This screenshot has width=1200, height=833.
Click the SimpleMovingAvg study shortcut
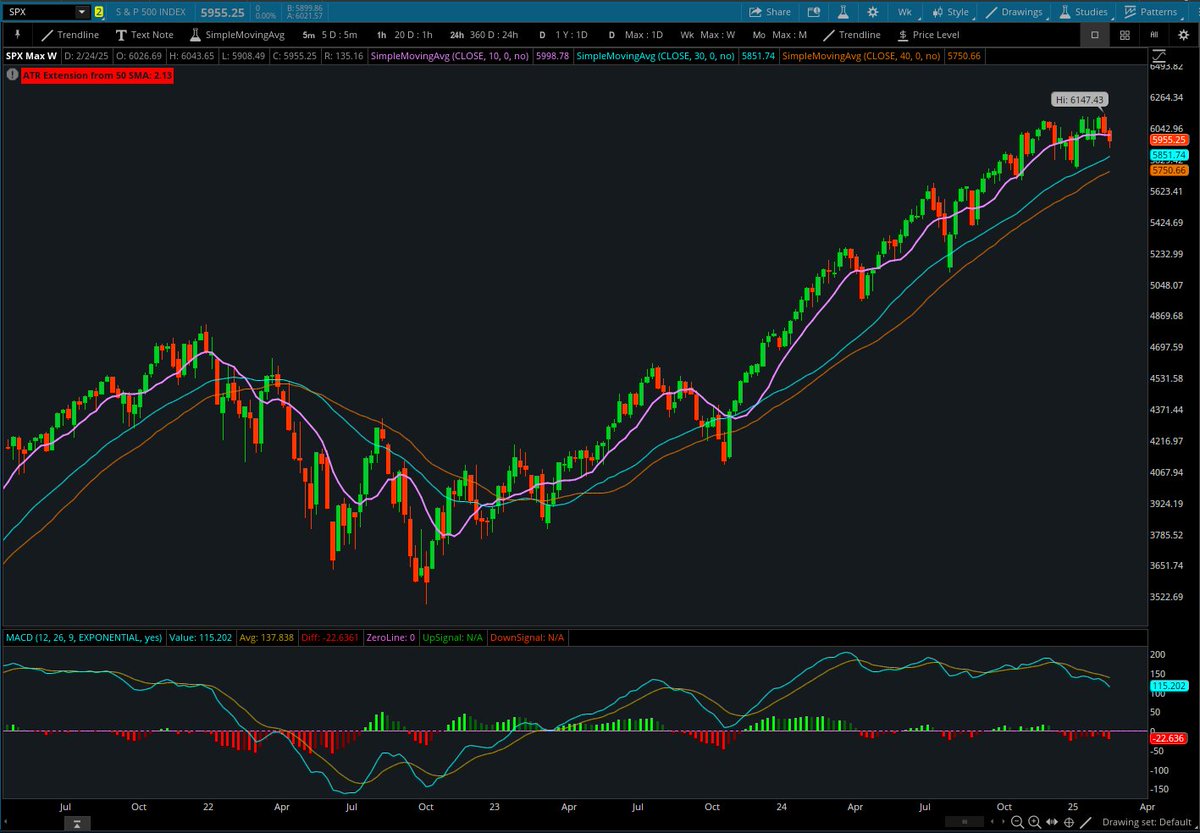point(237,34)
